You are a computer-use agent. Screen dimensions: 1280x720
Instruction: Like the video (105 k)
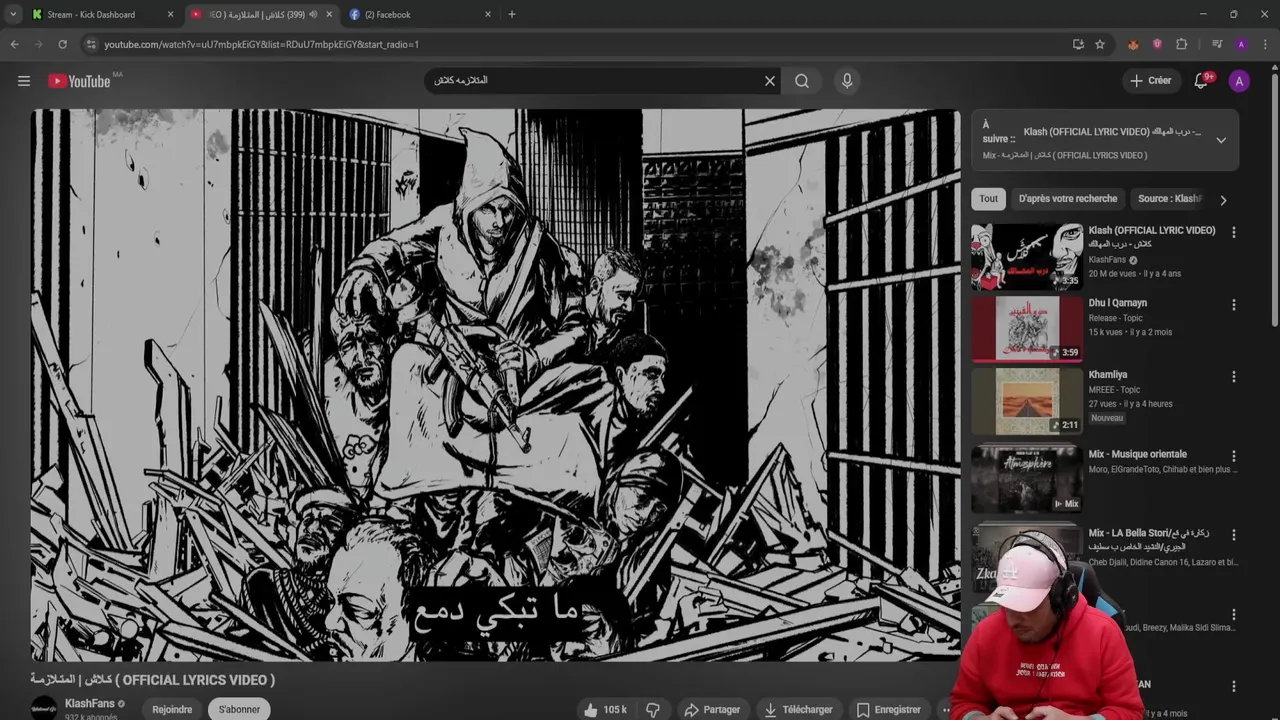(x=606, y=710)
